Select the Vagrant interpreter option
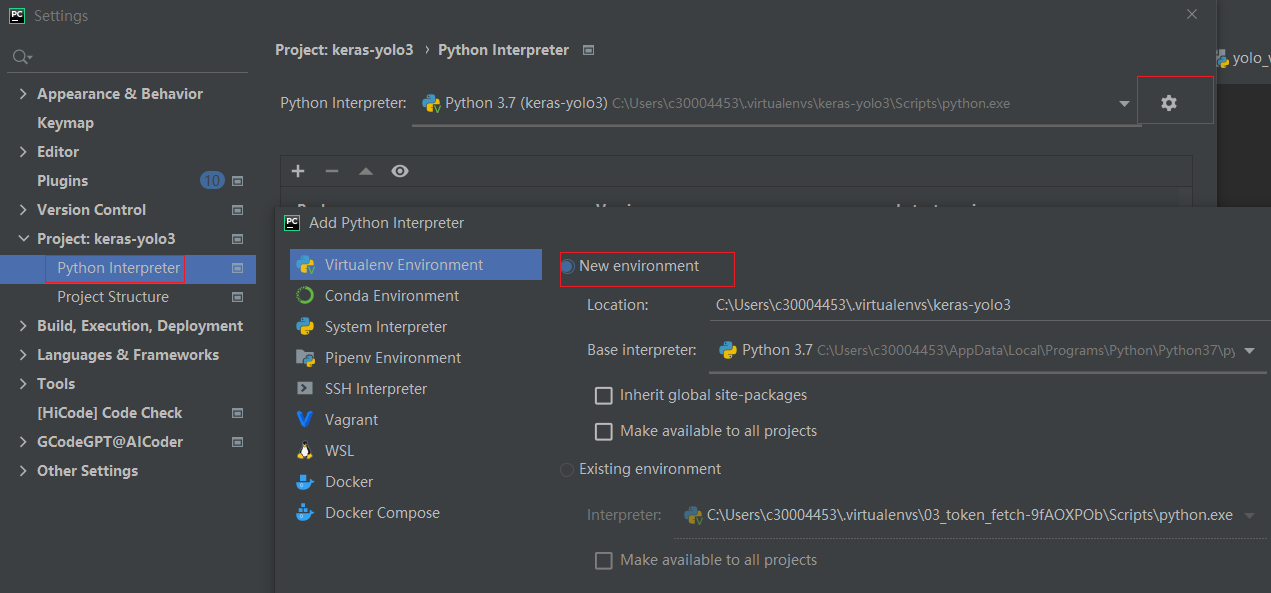The image size is (1271, 593). tap(351, 420)
